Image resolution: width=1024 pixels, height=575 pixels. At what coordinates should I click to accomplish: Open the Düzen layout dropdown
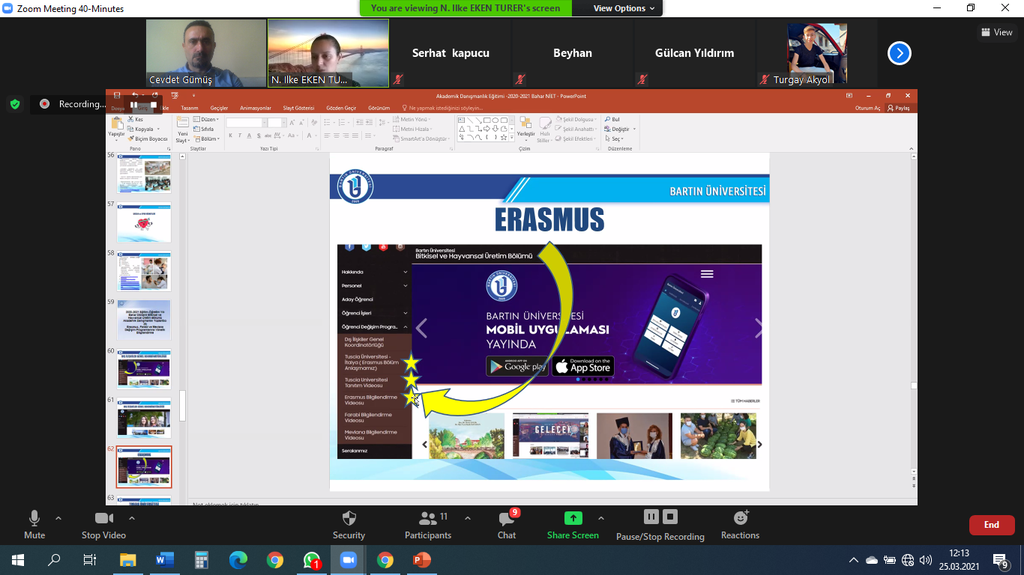pyautogui.click(x=208, y=120)
